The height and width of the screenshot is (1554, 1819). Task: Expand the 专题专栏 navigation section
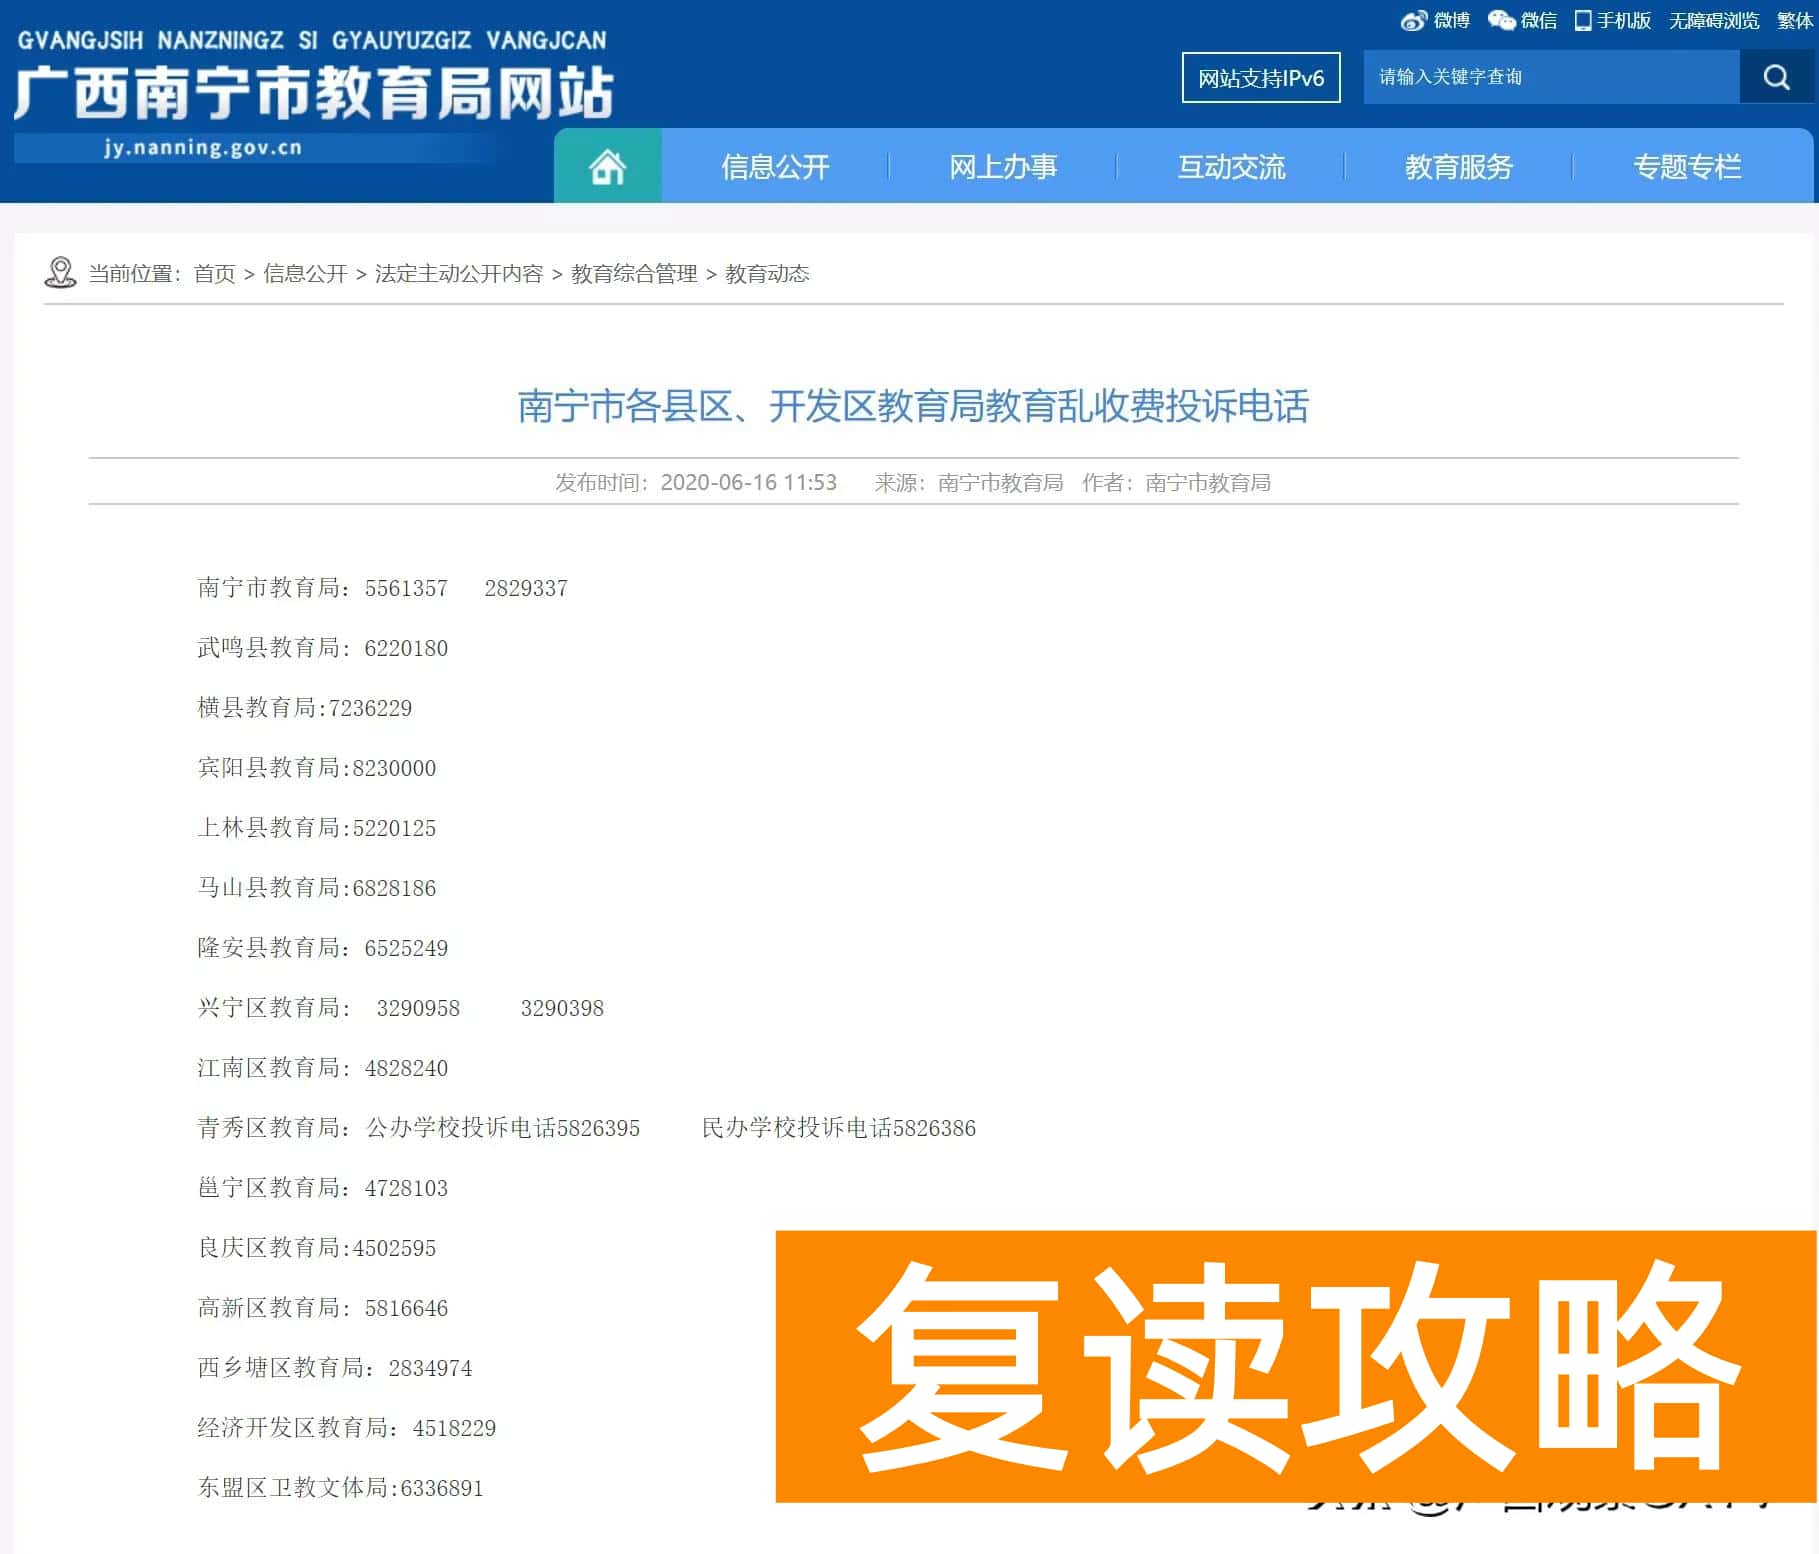click(x=1687, y=166)
